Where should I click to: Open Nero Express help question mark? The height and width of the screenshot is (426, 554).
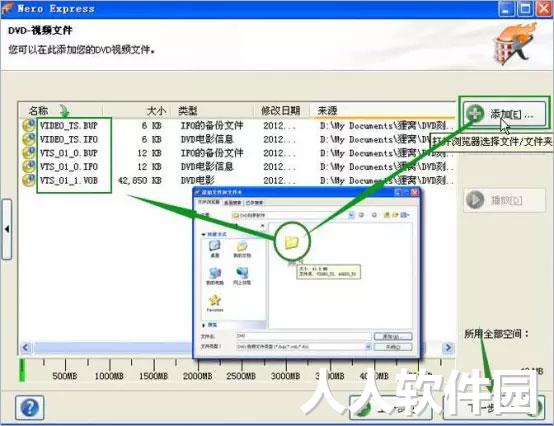[30, 408]
